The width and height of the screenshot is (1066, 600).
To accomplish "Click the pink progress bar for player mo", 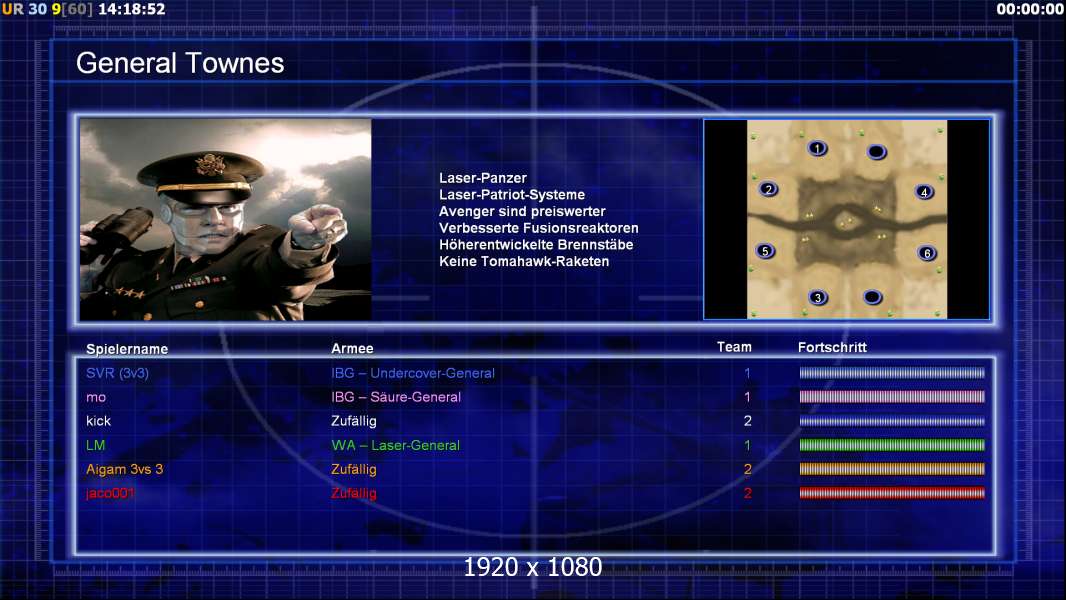I will click(892, 396).
